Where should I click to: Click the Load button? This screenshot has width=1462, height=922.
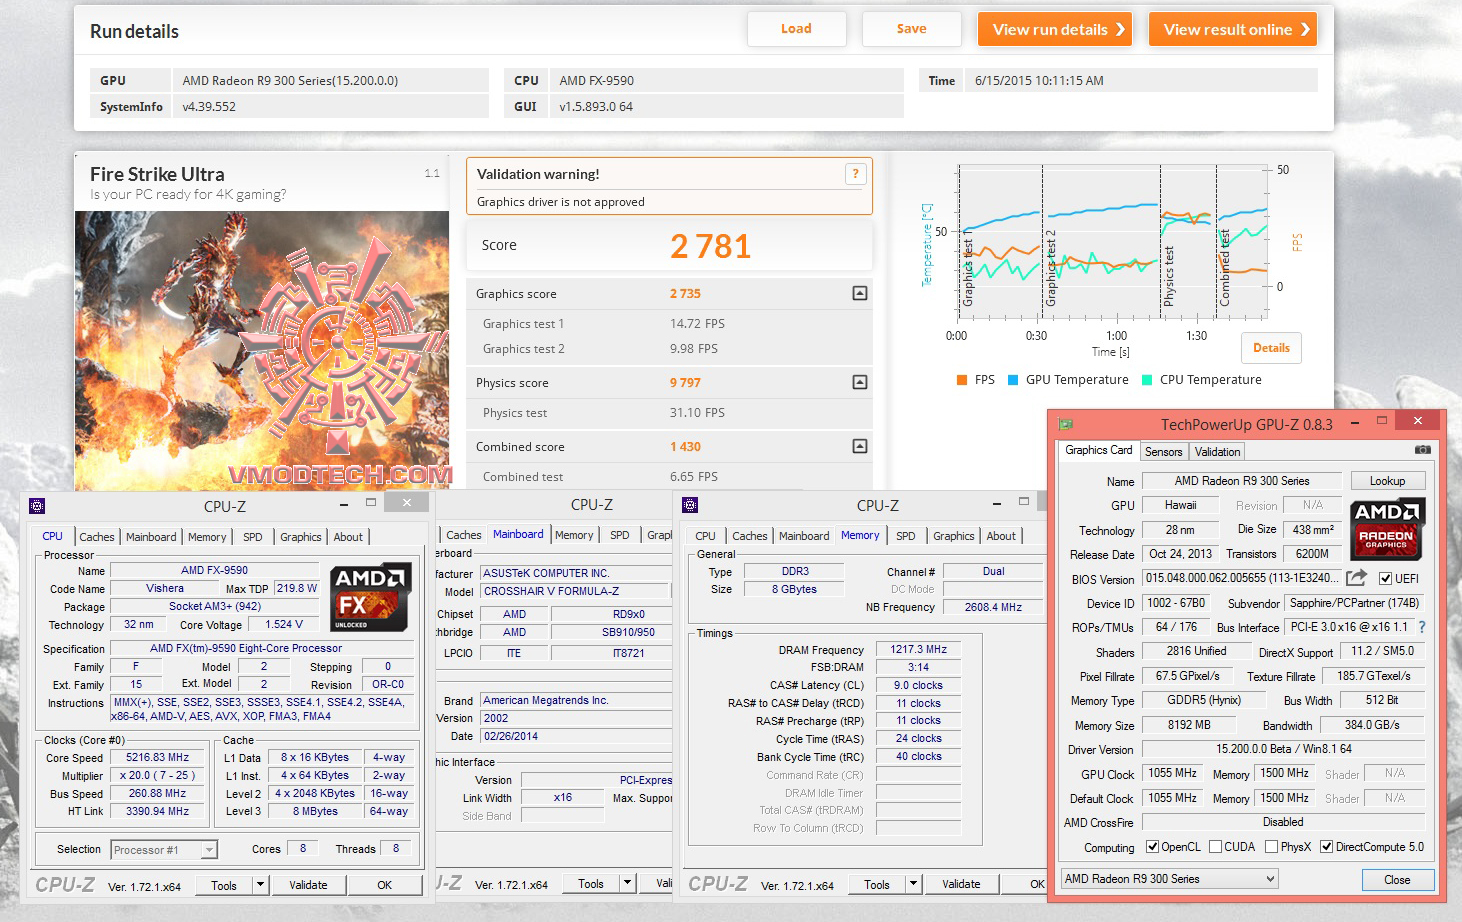797,29
